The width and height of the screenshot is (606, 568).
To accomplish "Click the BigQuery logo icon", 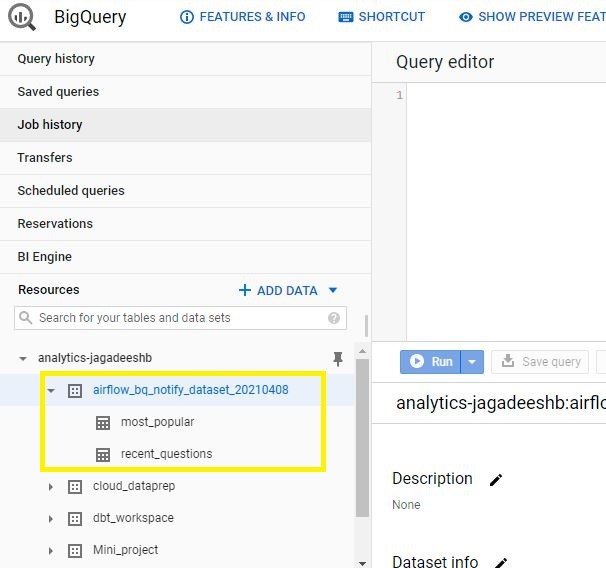I will (22, 18).
